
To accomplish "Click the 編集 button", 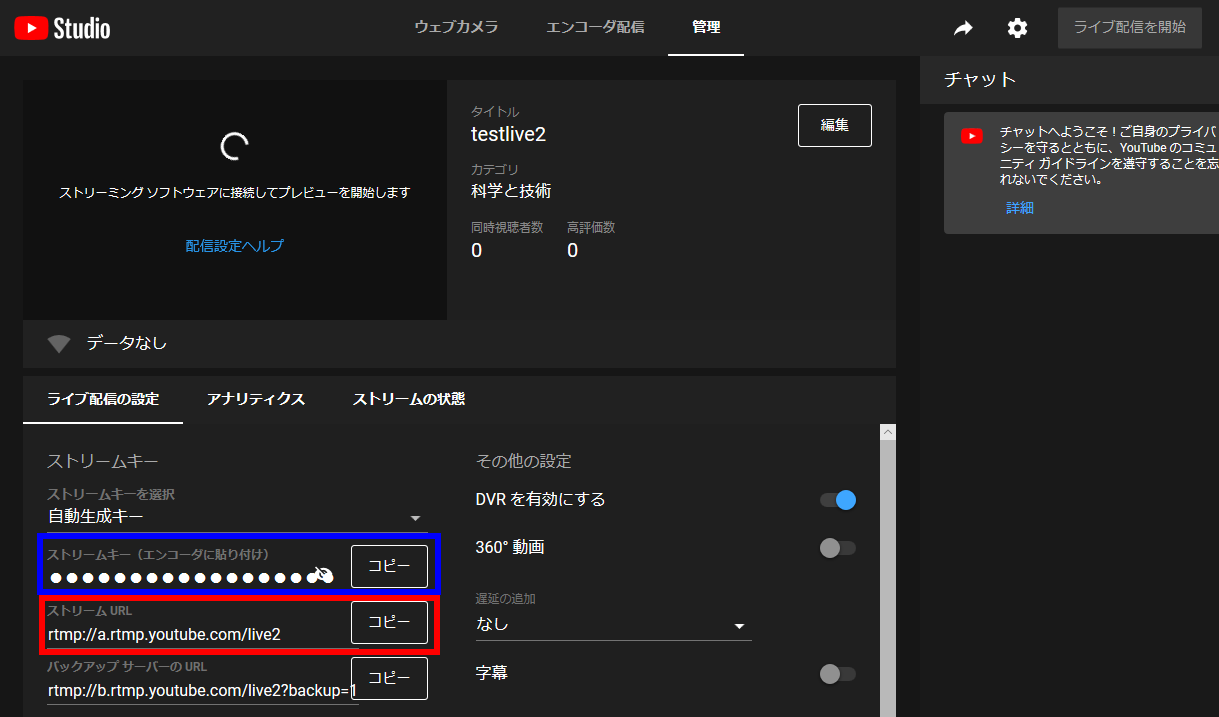I will (835, 125).
